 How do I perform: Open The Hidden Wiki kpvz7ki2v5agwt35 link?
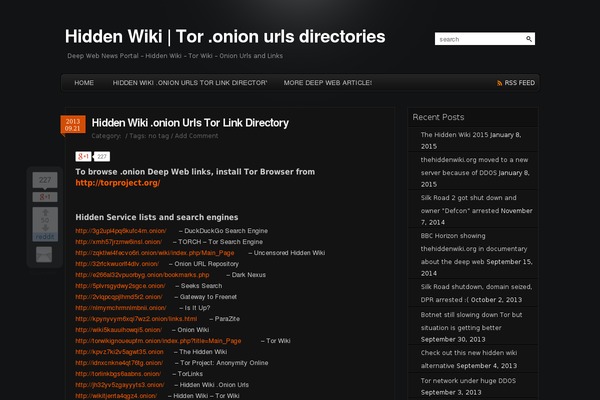119,352
